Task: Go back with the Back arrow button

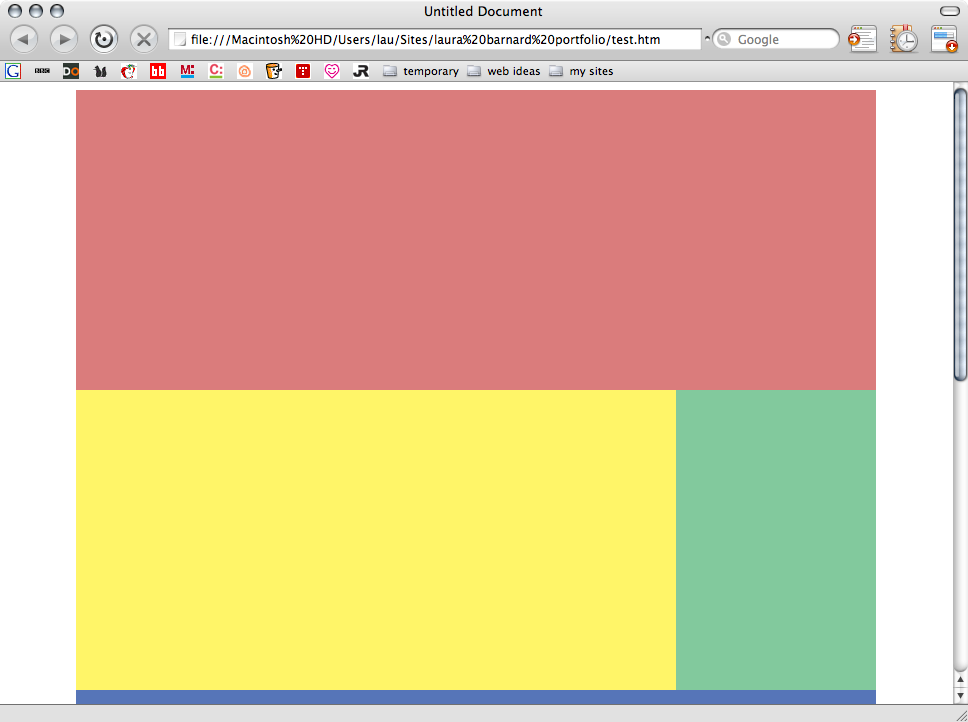Action: [24, 39]
